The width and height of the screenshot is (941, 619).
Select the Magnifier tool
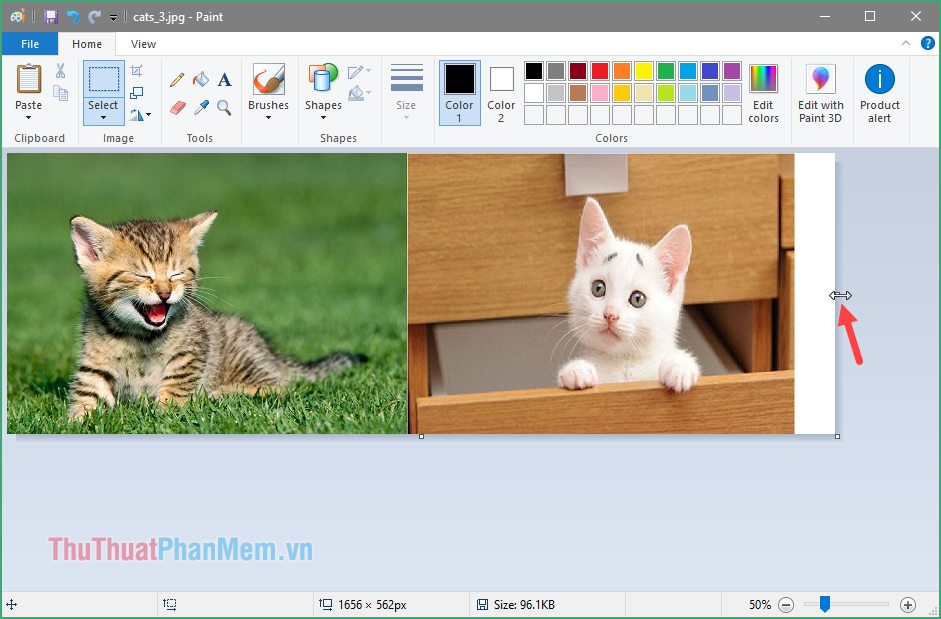223,107
